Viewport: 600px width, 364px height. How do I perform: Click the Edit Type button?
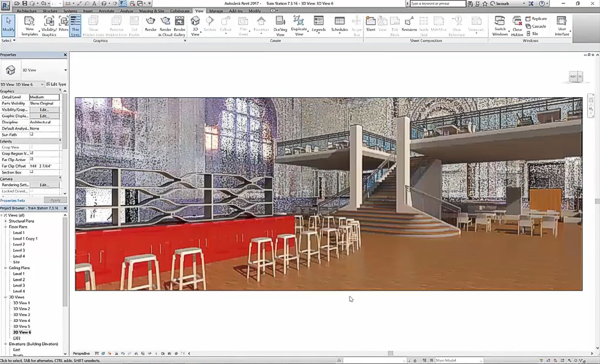56,84
